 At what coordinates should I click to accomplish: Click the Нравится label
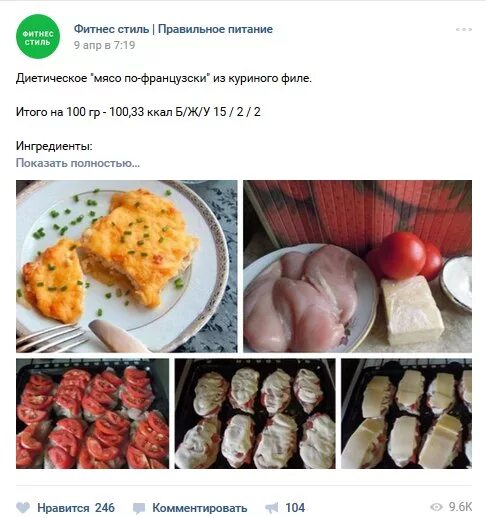(63, 508)
